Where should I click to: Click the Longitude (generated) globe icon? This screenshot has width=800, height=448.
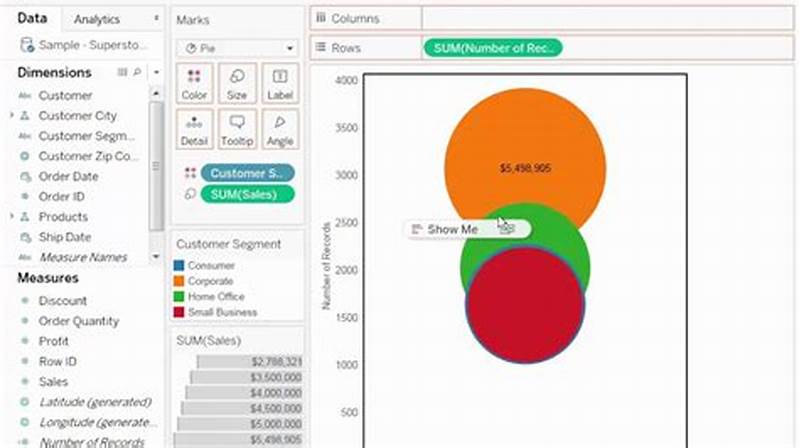[24, 422]
